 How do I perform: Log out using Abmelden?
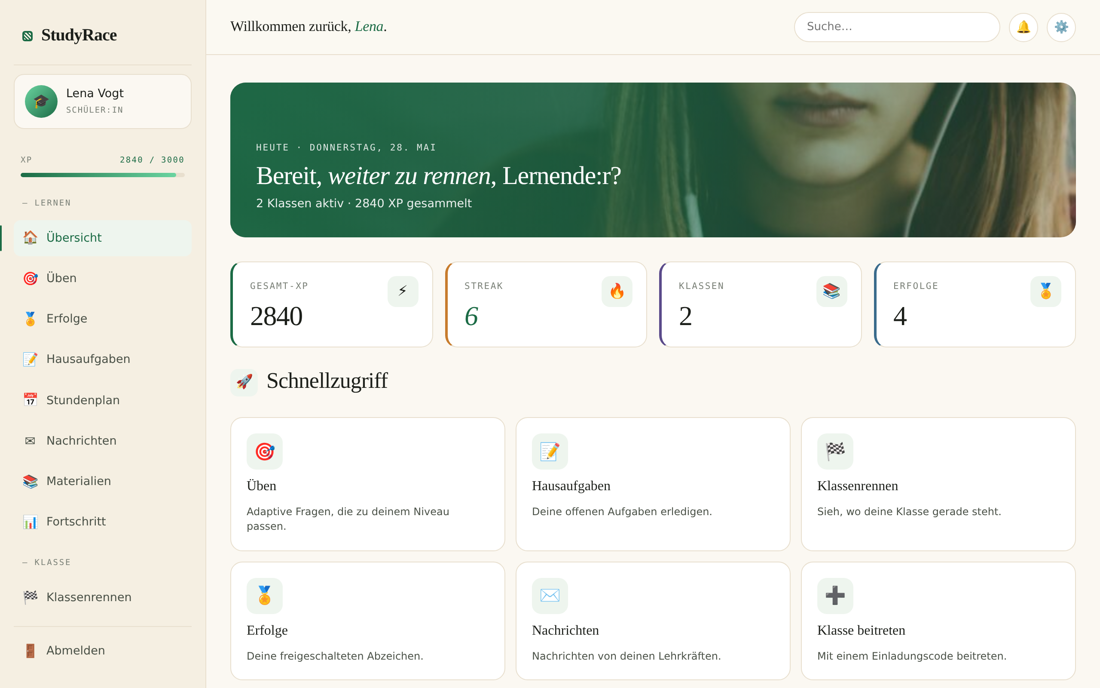102,651
